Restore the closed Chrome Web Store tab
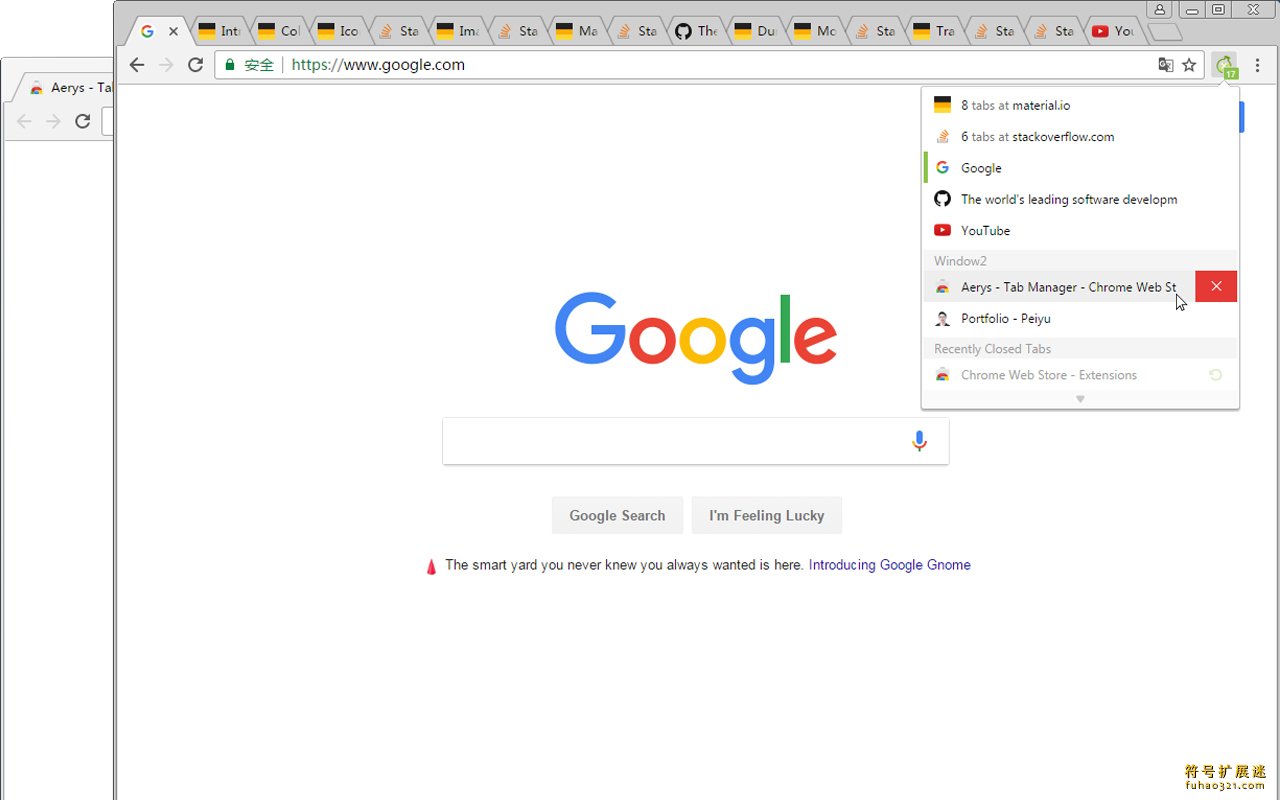 click(1216, 375)
